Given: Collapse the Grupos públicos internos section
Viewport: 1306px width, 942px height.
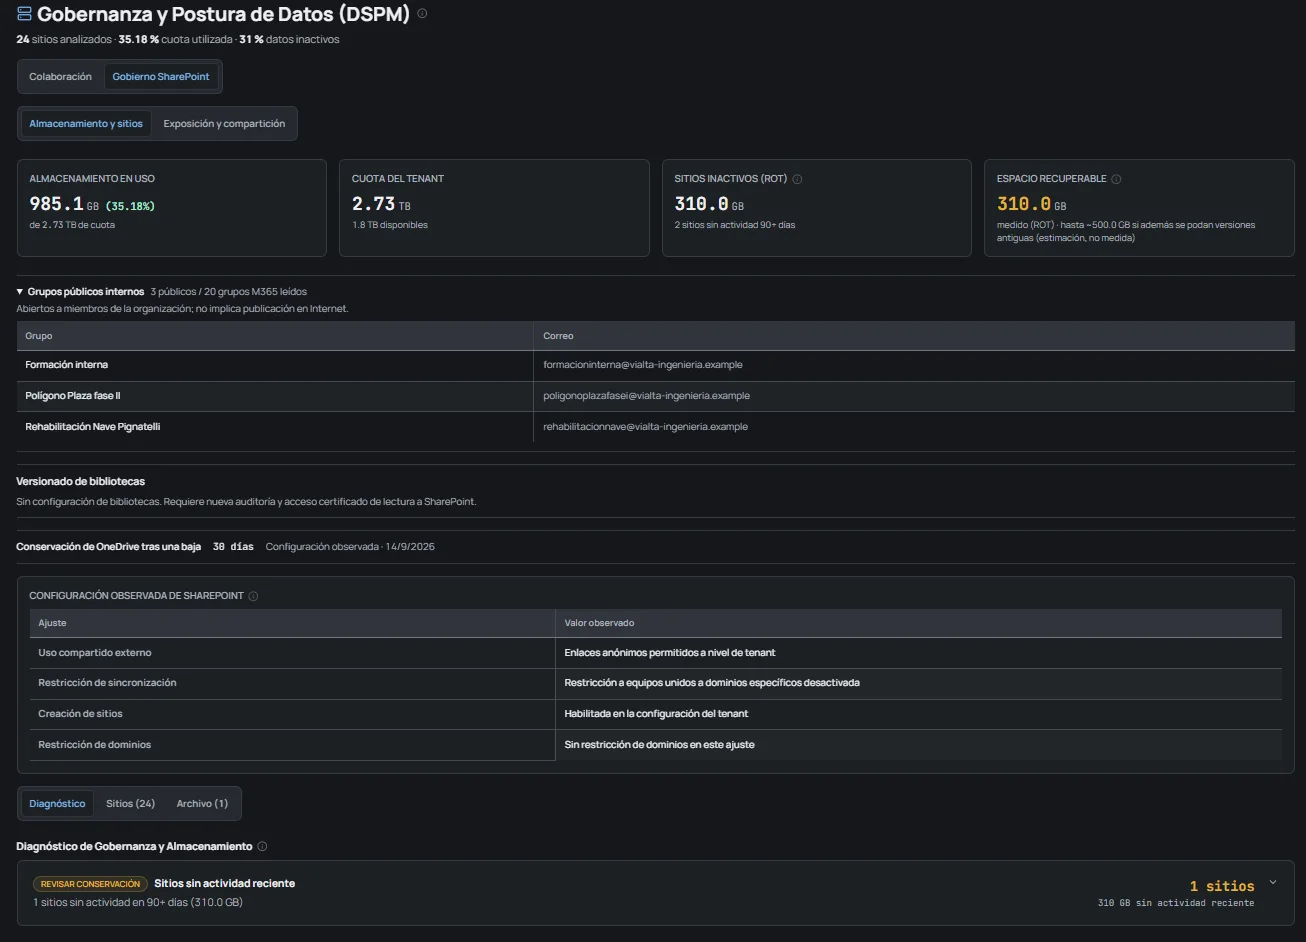Looking at the screenshot, I should (20, 292).
